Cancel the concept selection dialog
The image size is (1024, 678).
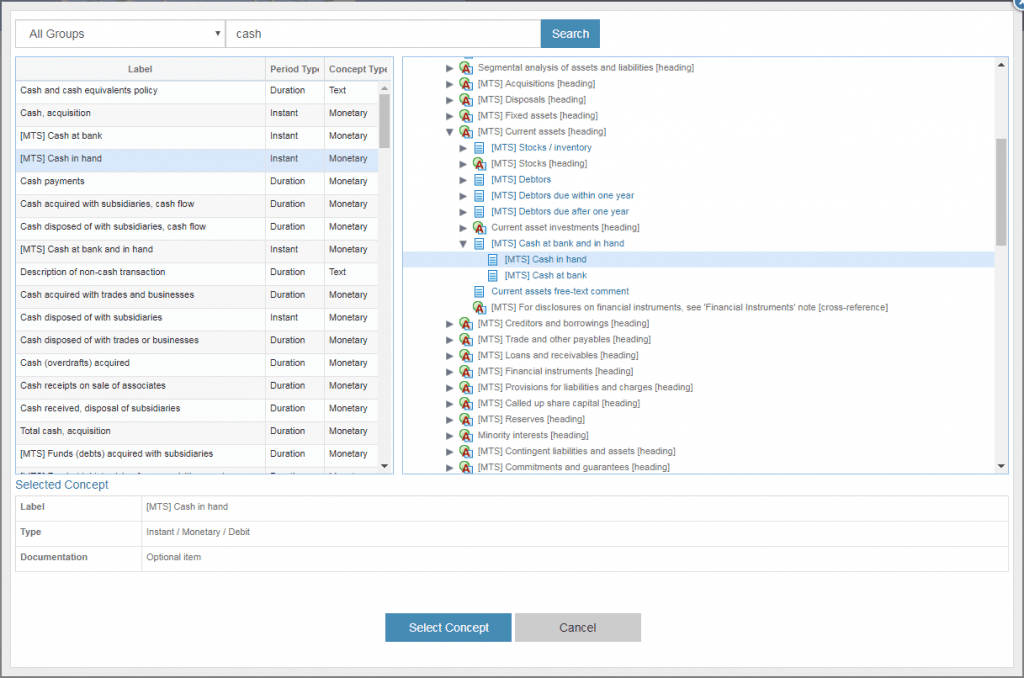coord(577,628)
